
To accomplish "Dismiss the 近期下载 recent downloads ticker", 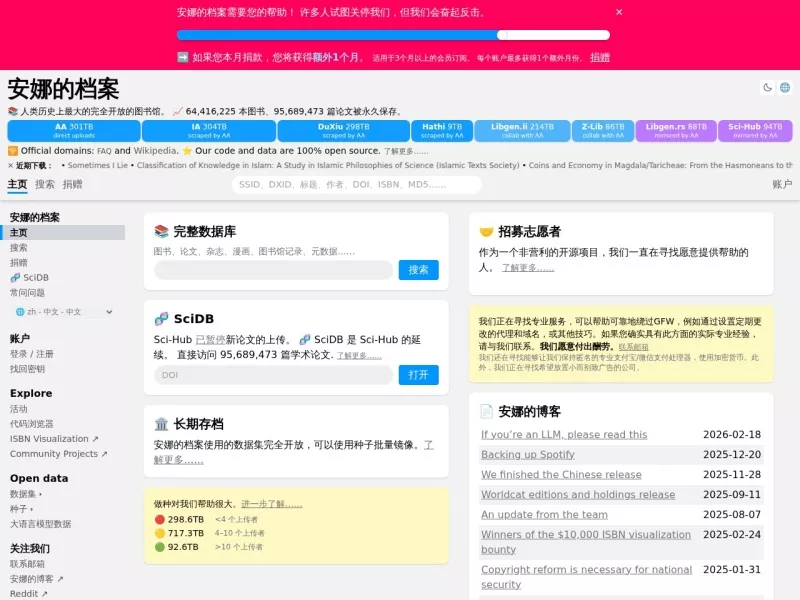I will coord(10,165).
